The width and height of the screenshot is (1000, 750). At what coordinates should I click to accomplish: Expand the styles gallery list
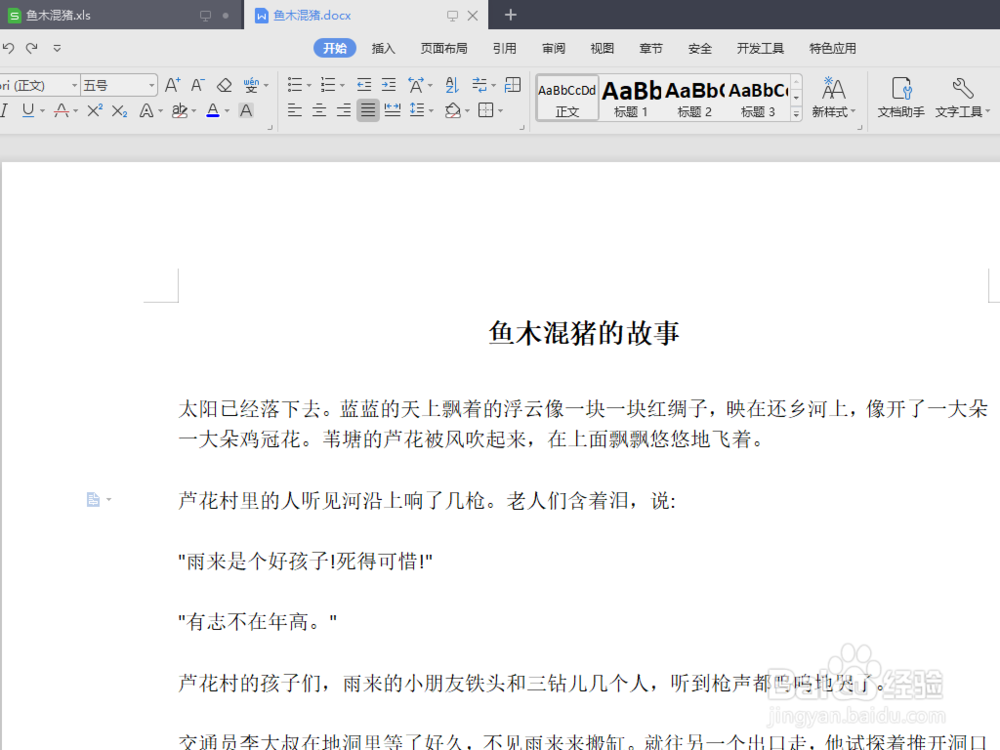(x=796, y=114)
